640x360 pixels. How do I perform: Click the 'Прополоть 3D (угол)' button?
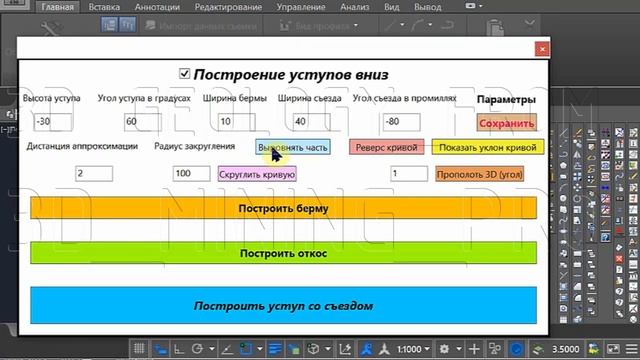pyautogui.click(x=479, y=174)
